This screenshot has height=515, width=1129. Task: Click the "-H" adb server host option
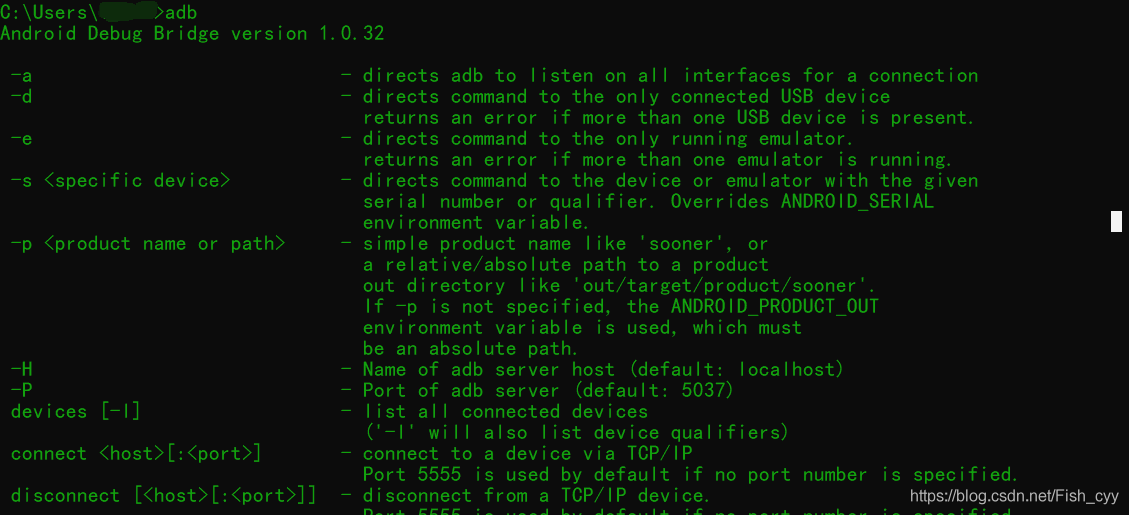pos(21,369)
